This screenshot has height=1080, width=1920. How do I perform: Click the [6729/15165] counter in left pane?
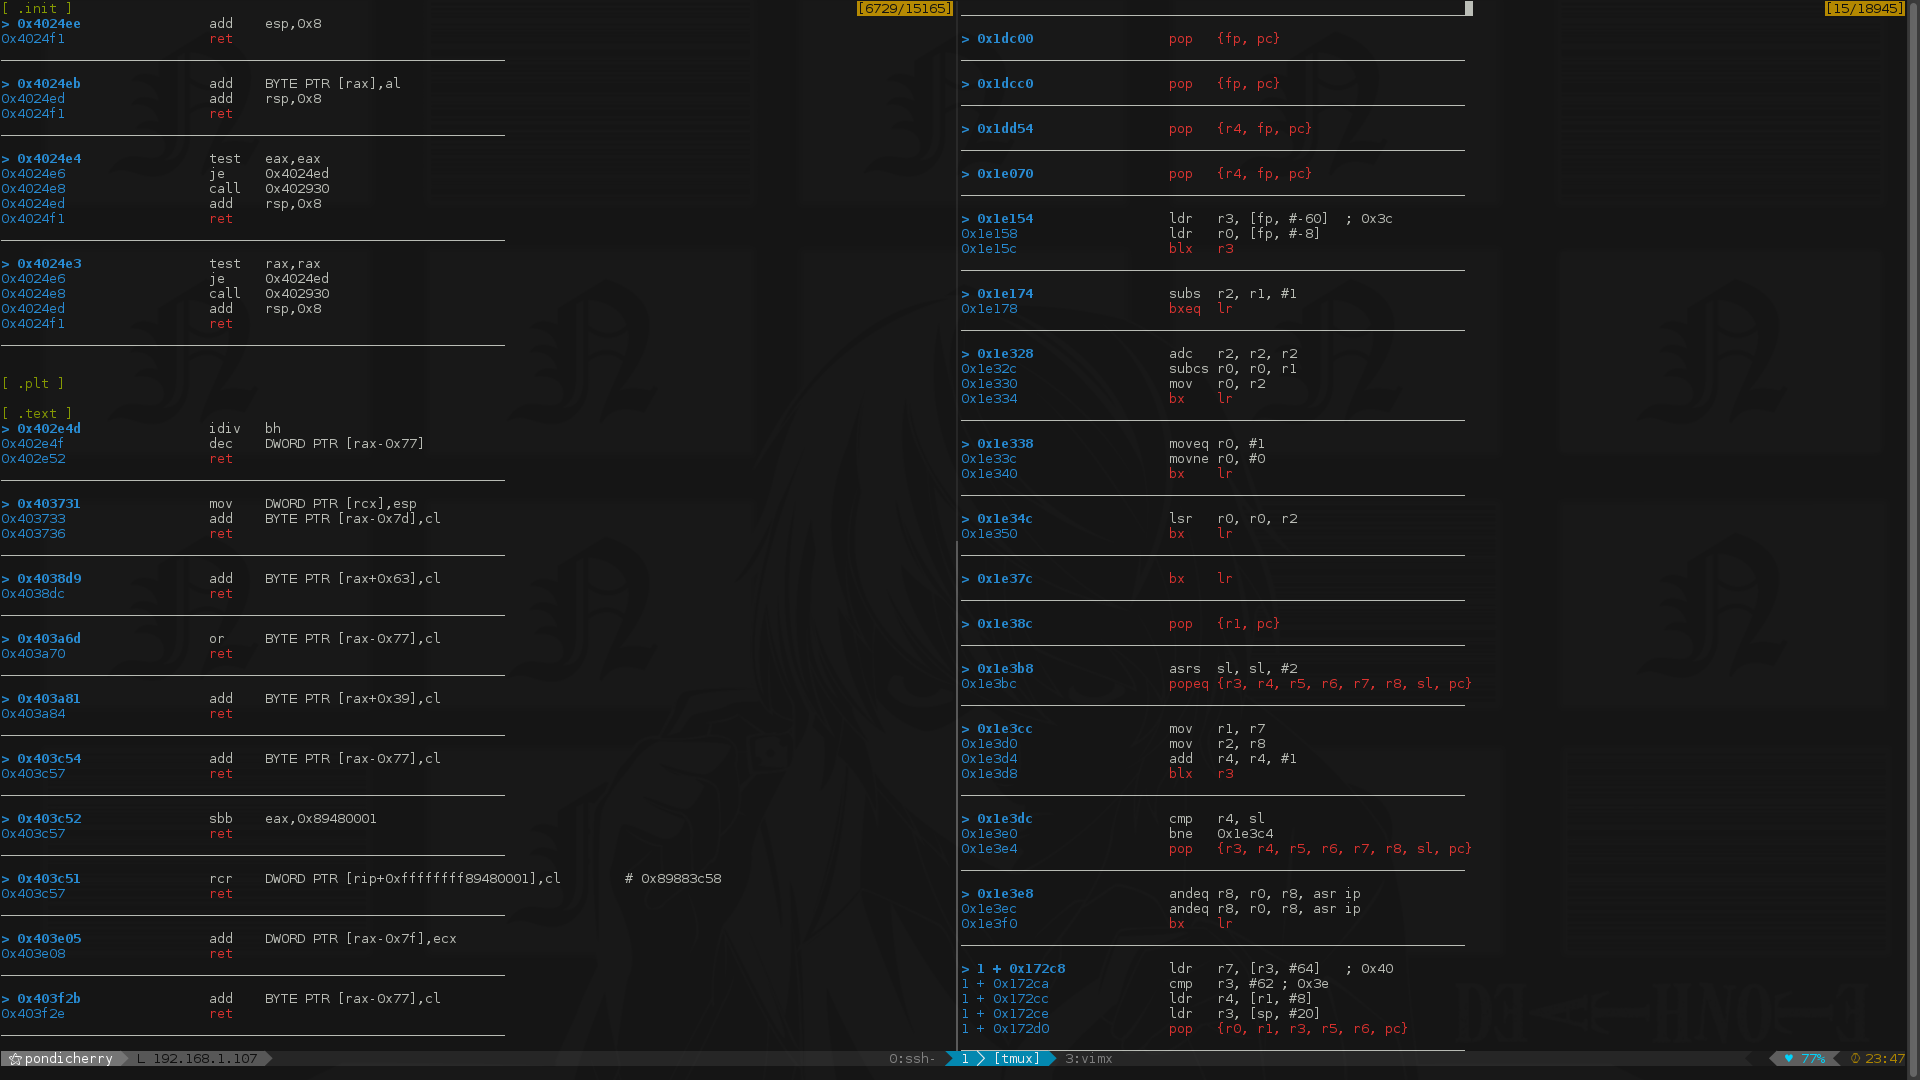904,9
